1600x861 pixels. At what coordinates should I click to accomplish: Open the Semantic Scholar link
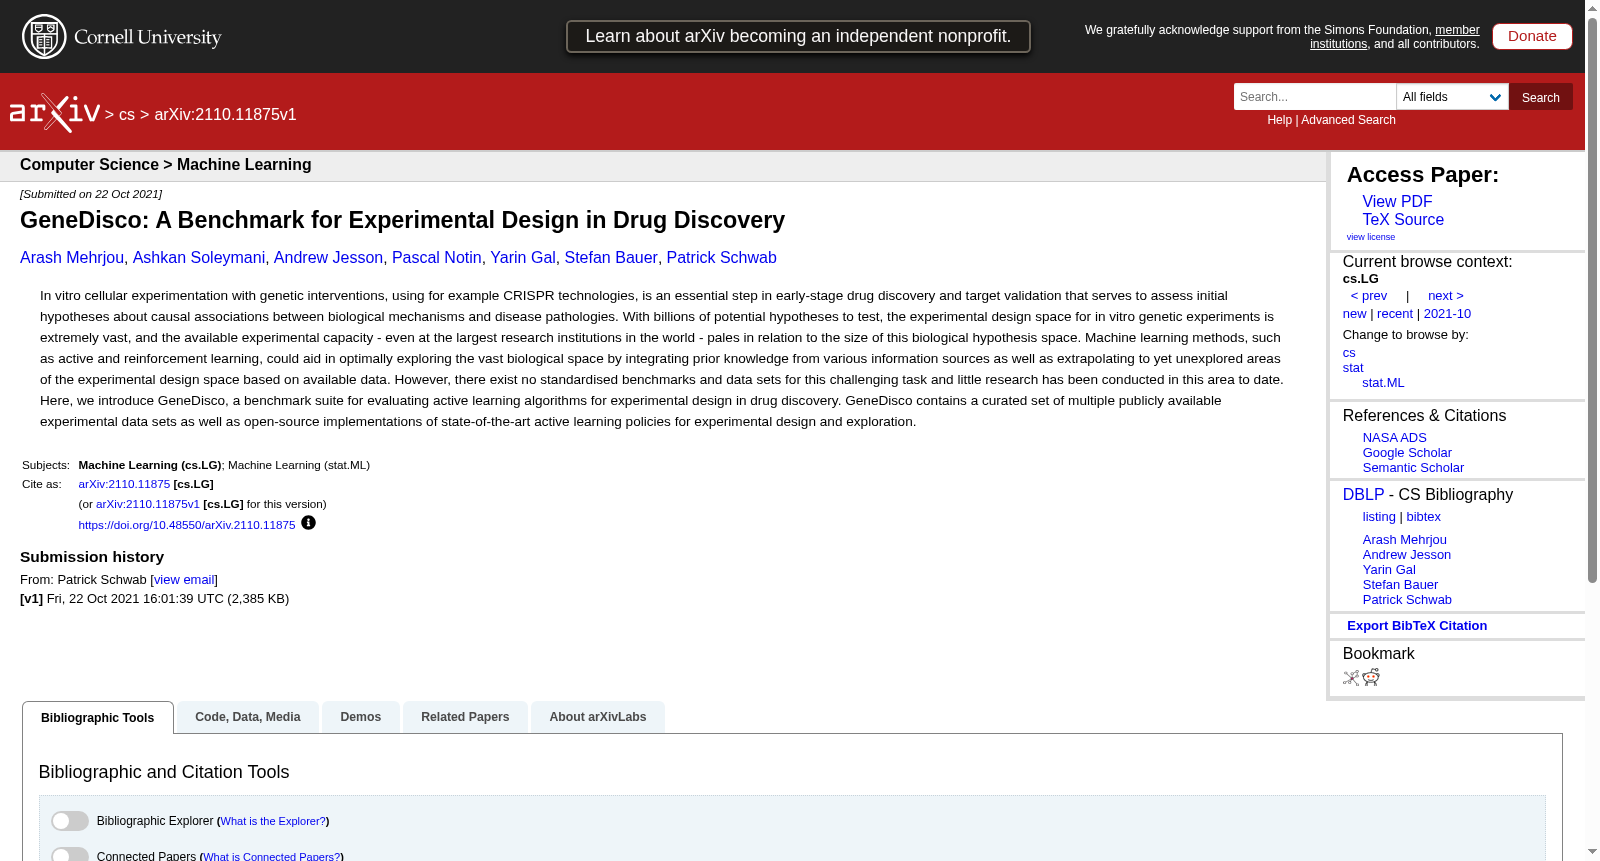click(x=1413, y=468)
